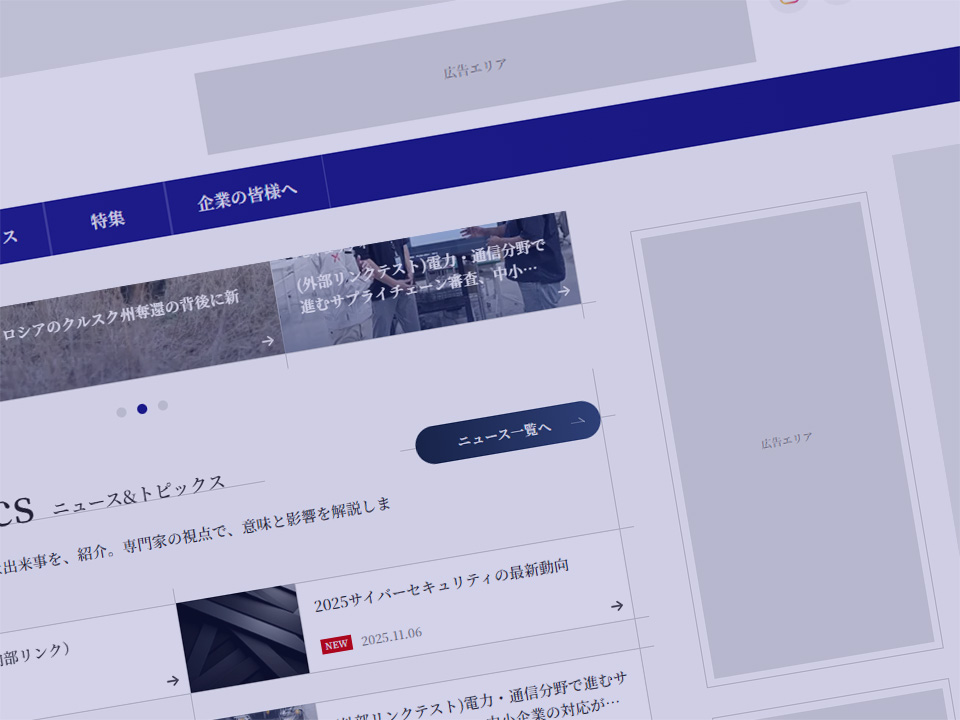The width and height of the screenshot is (960, 720).
Task: Click the tall sidebar 広告エリア
Action: point(786,440)
